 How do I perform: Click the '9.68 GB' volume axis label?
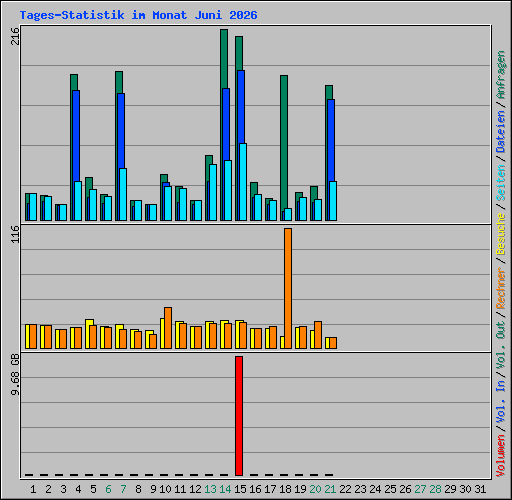[x=15, y=375]
